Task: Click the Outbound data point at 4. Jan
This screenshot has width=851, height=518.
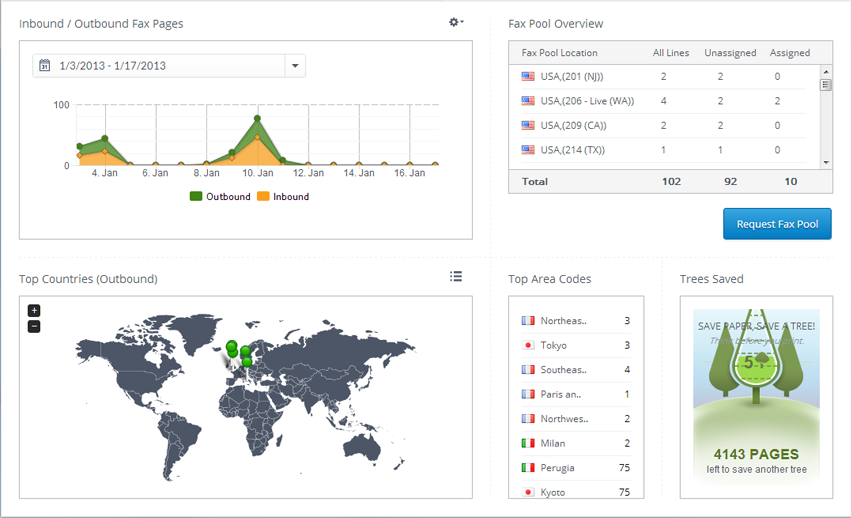Action: (x=105, y=138)
